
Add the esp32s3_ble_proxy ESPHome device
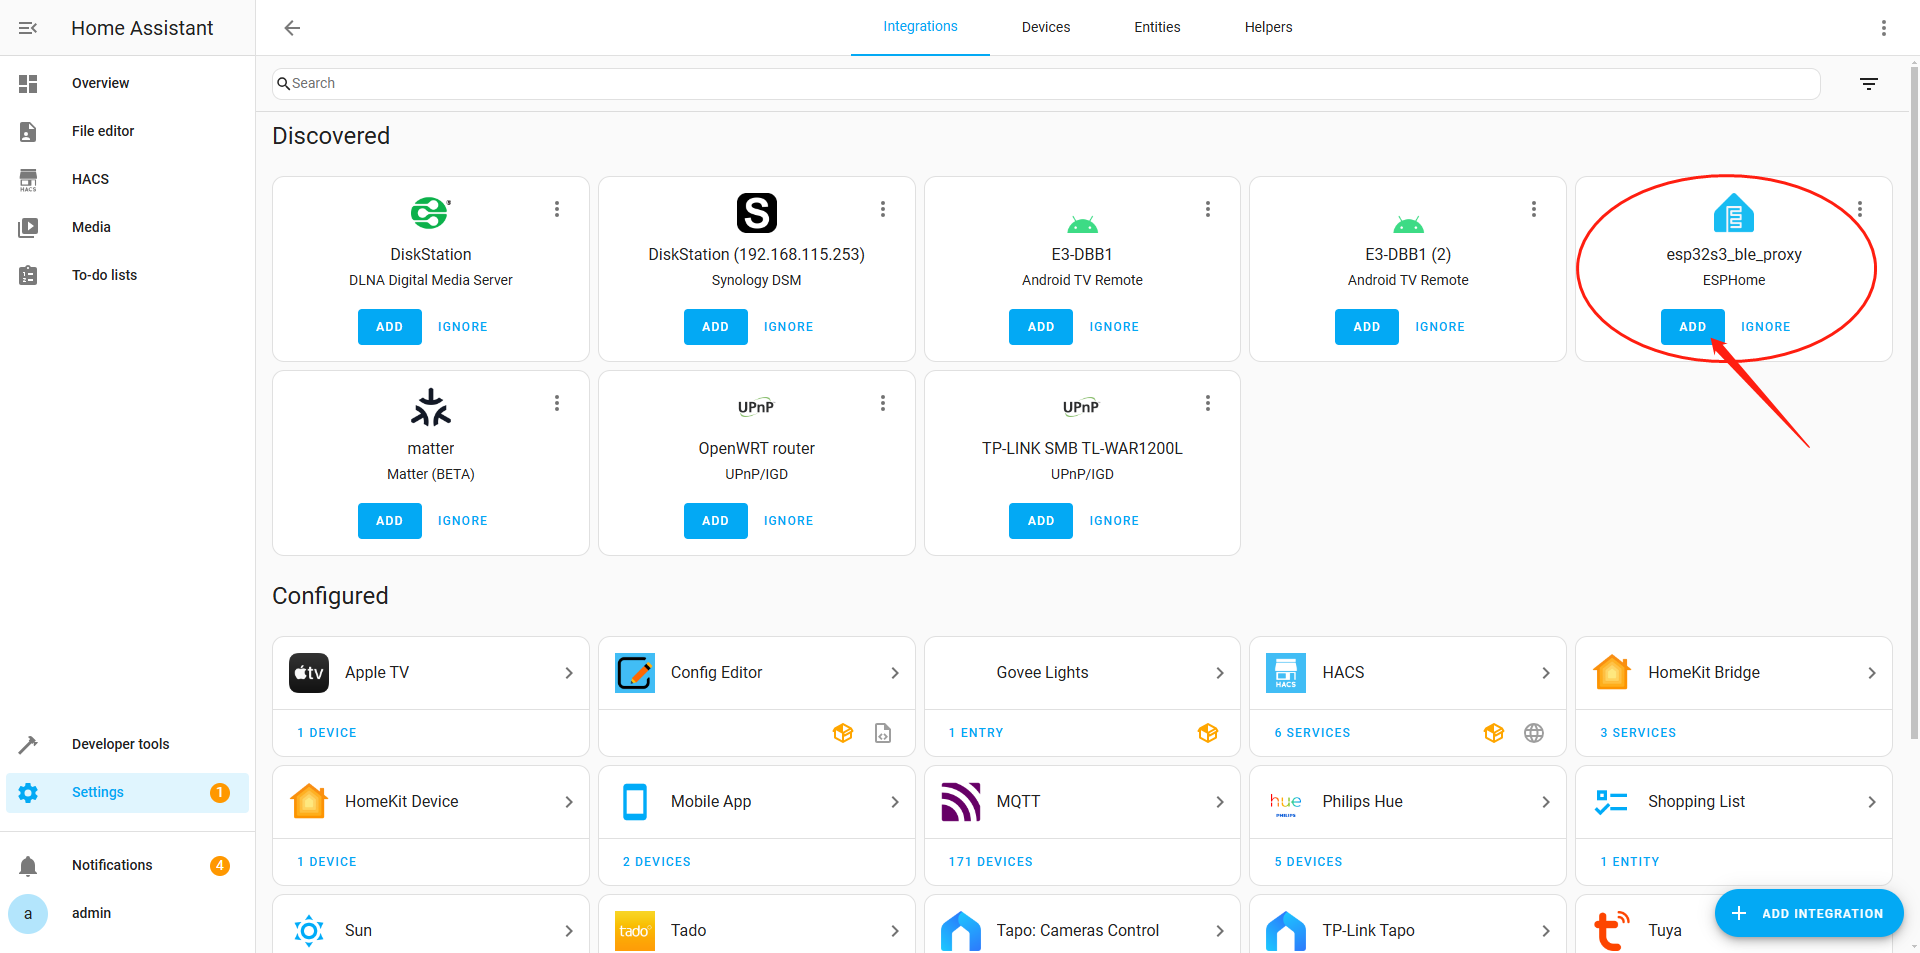pyautogui.click(x=1692, y=327)
